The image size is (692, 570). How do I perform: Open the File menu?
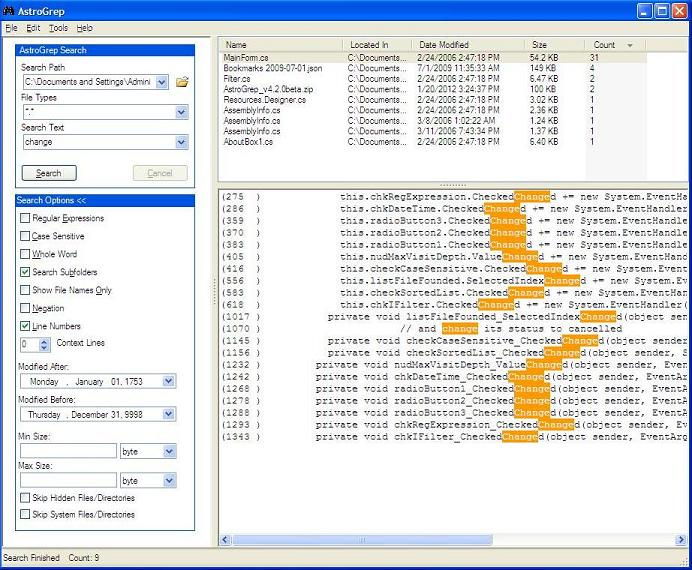coord(11,28)
